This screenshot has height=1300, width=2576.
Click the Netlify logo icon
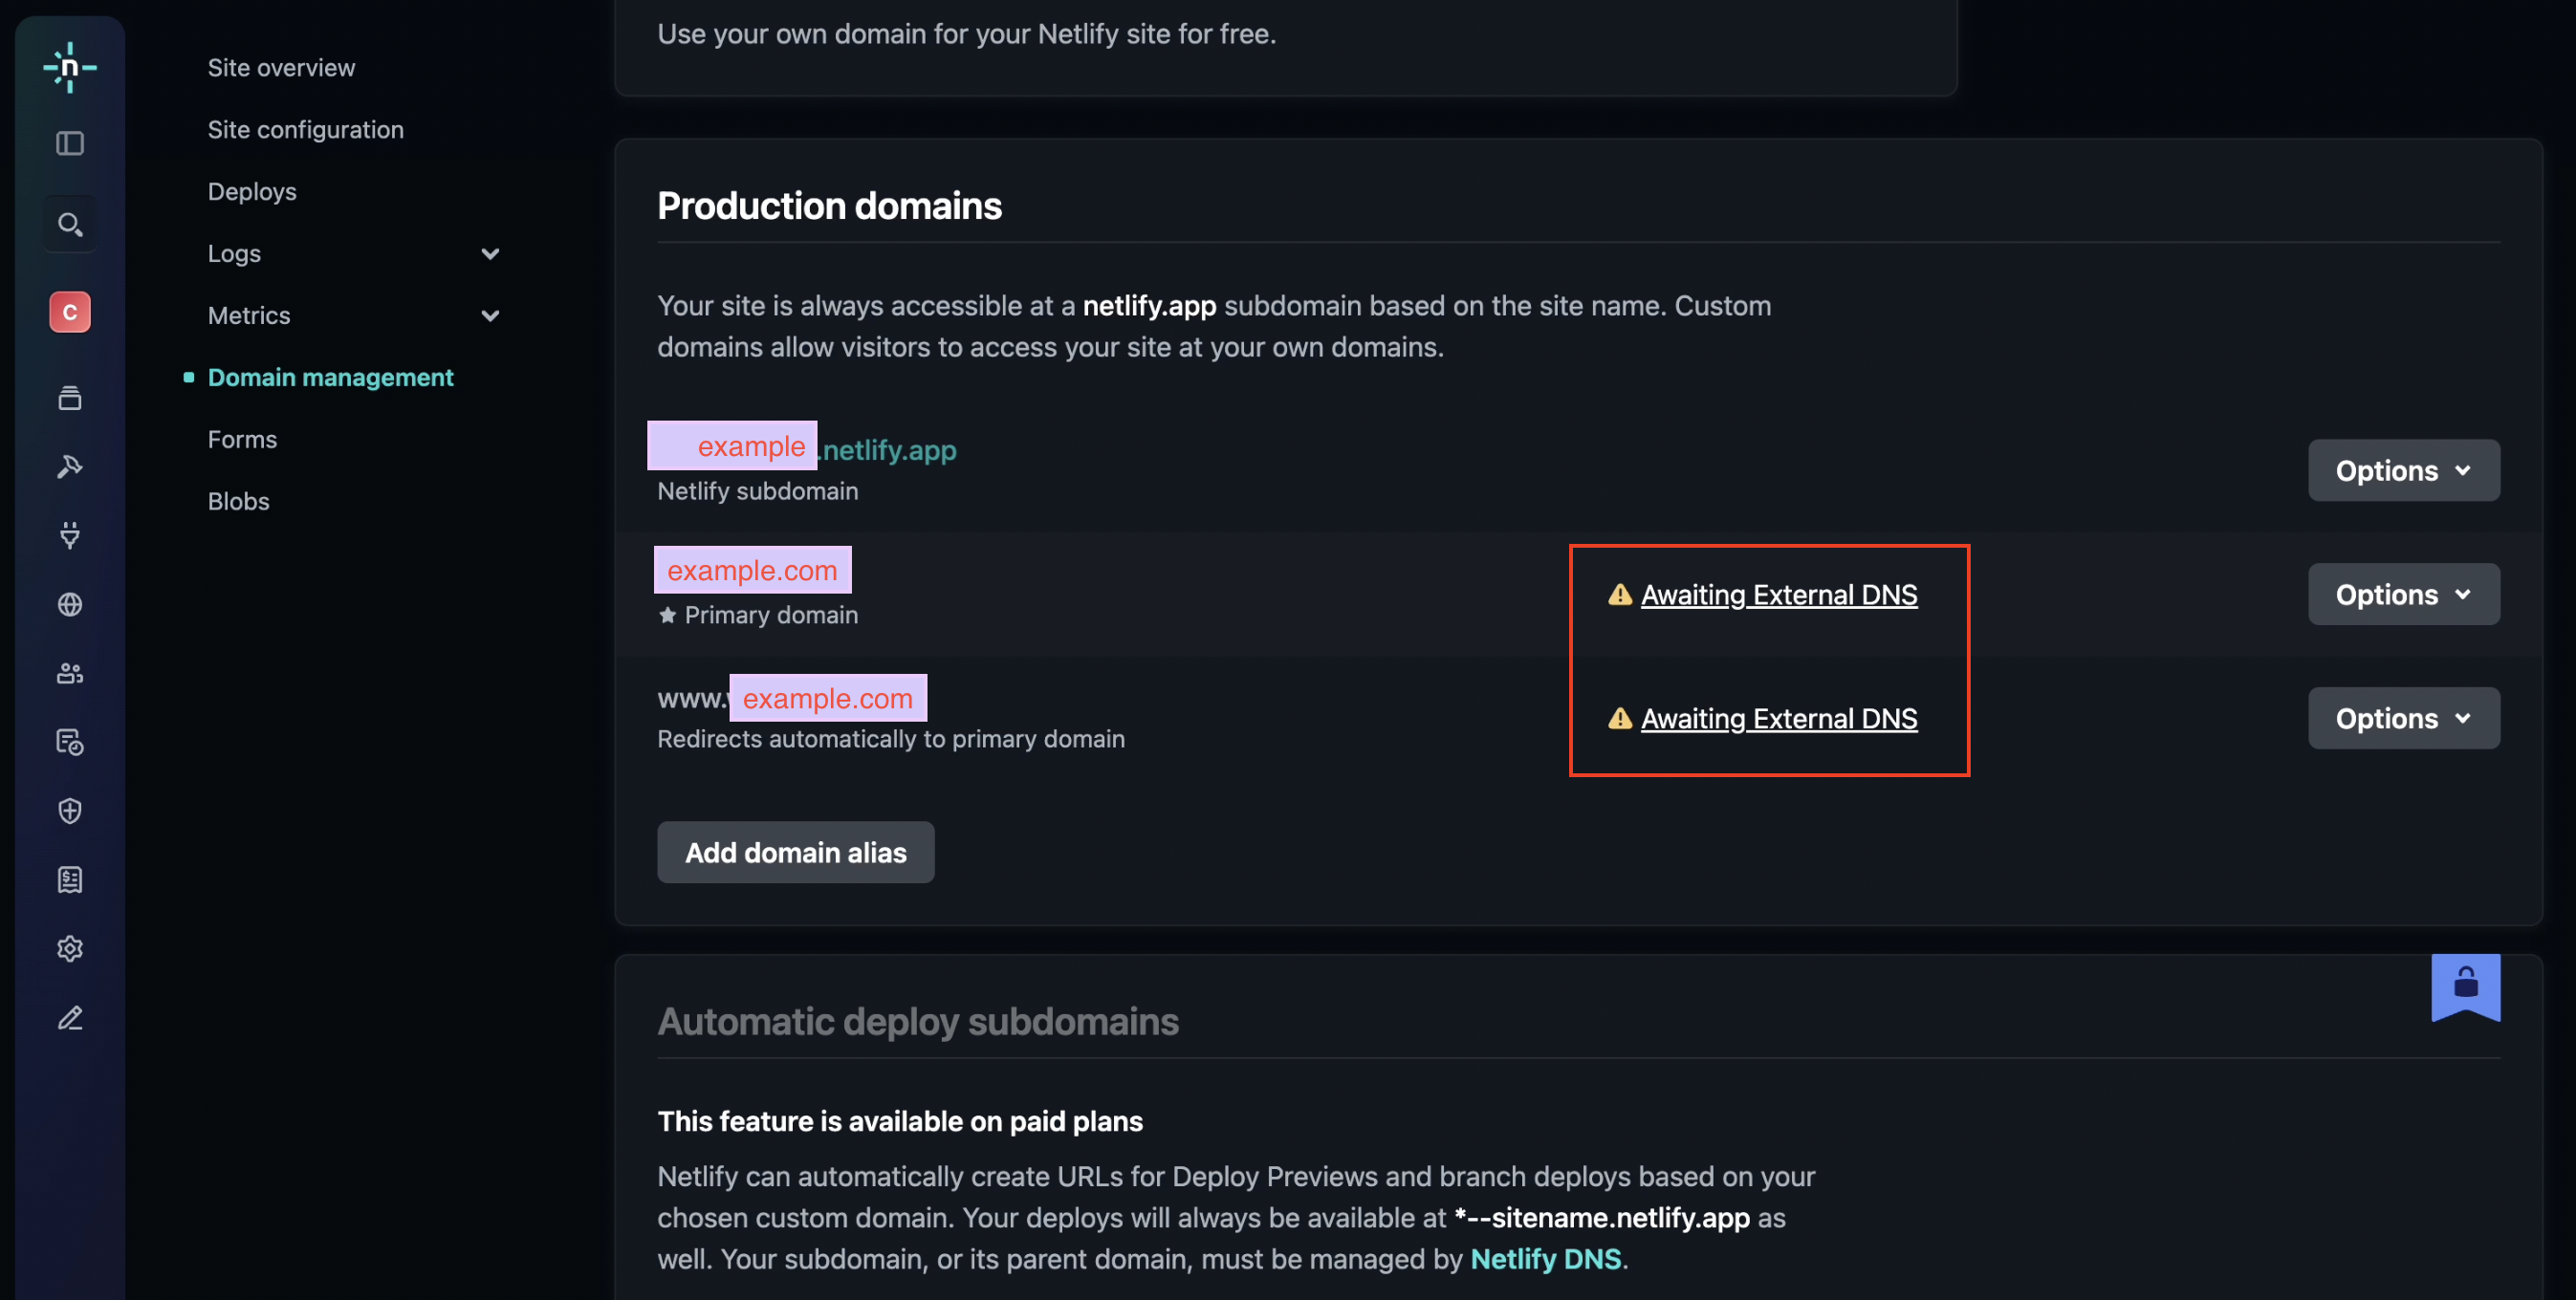click(70, 67)
